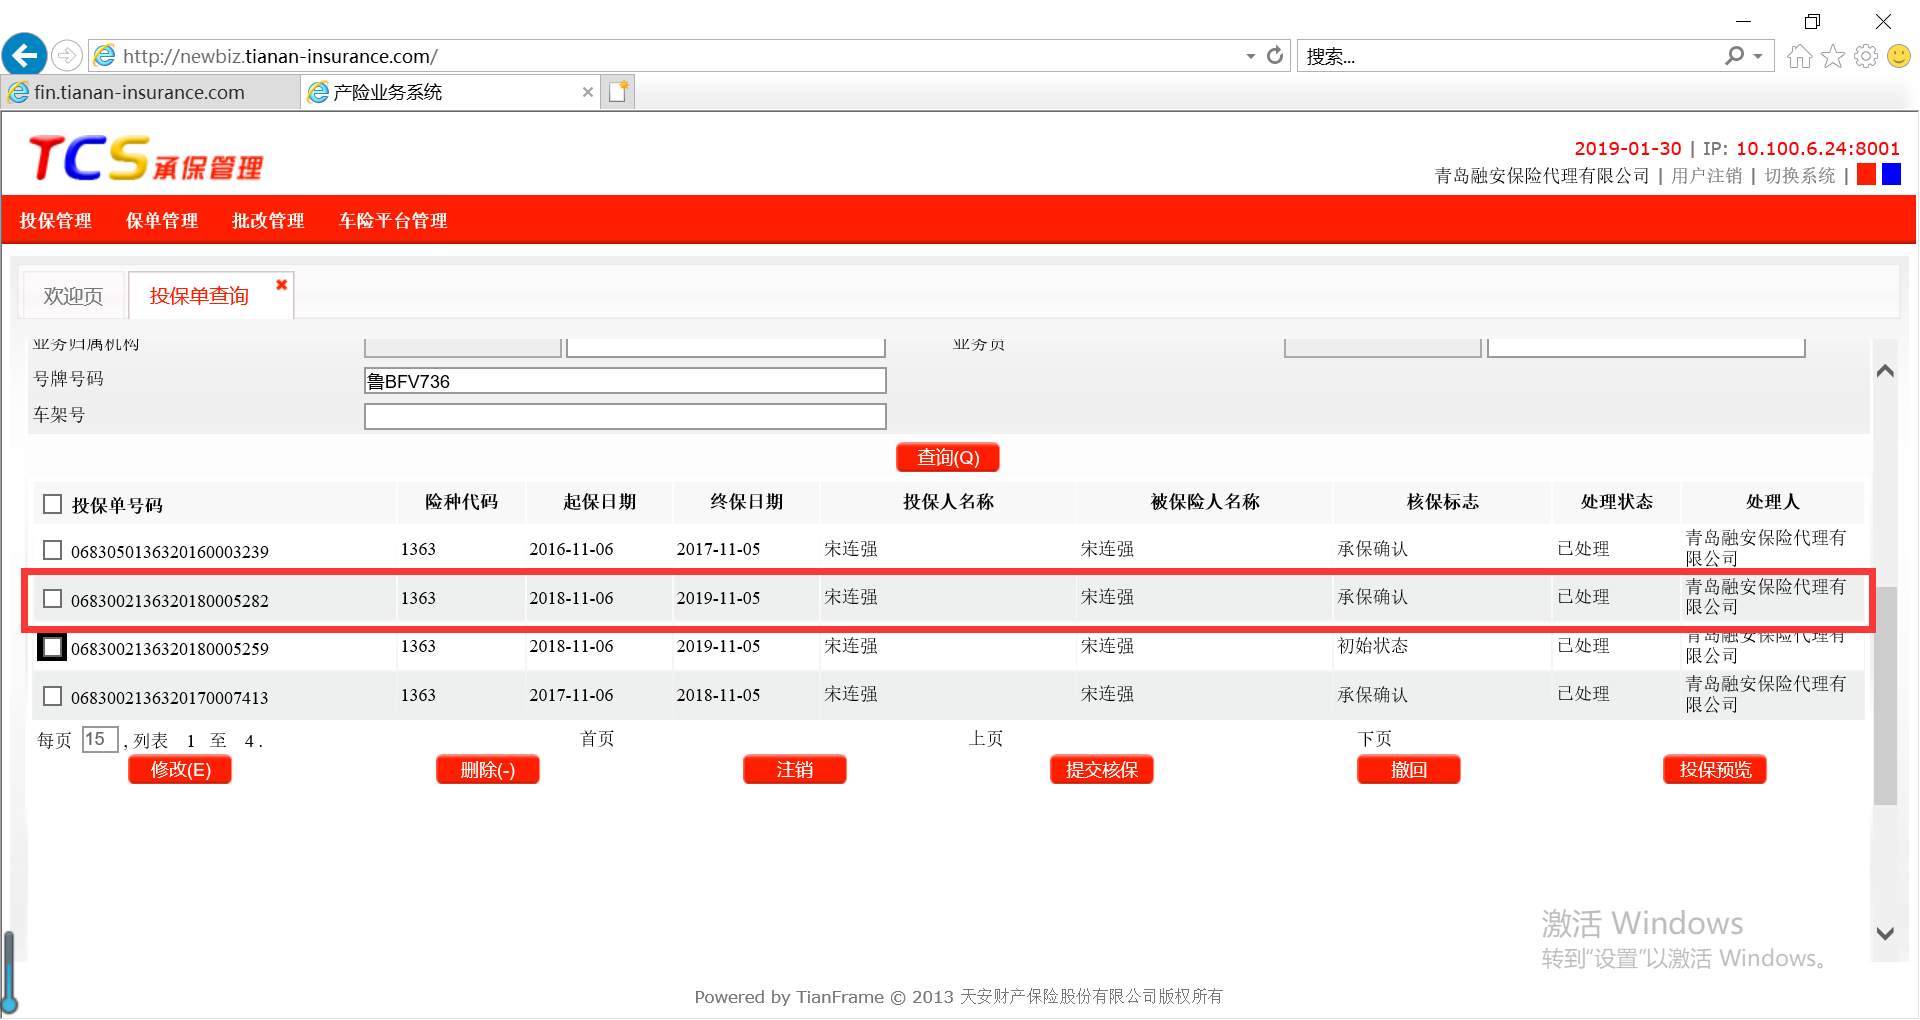Choose the blue theme color swatch
This screenshot has height=1020, width=1920.
coord(1891,175)
